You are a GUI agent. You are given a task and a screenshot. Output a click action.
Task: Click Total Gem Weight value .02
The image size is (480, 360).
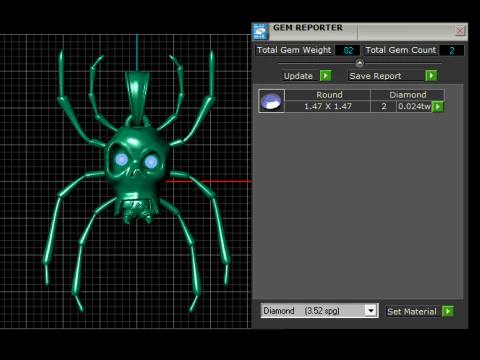347,50
